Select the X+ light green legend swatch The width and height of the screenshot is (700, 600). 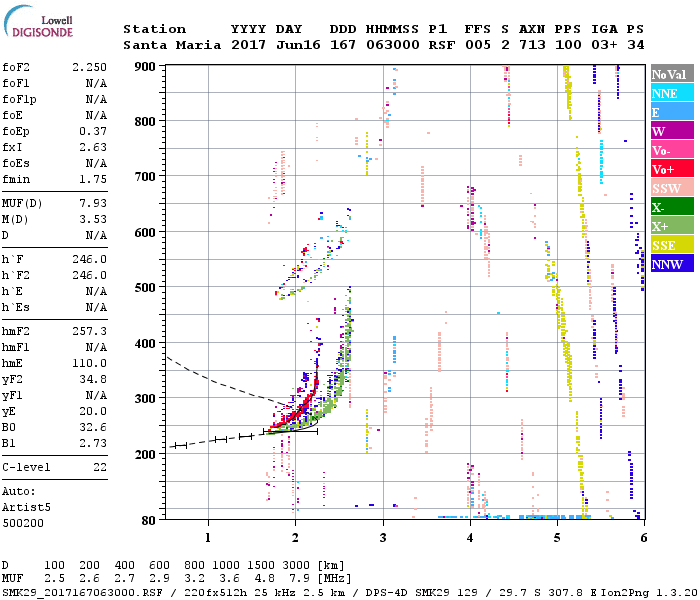pos(672,226)
